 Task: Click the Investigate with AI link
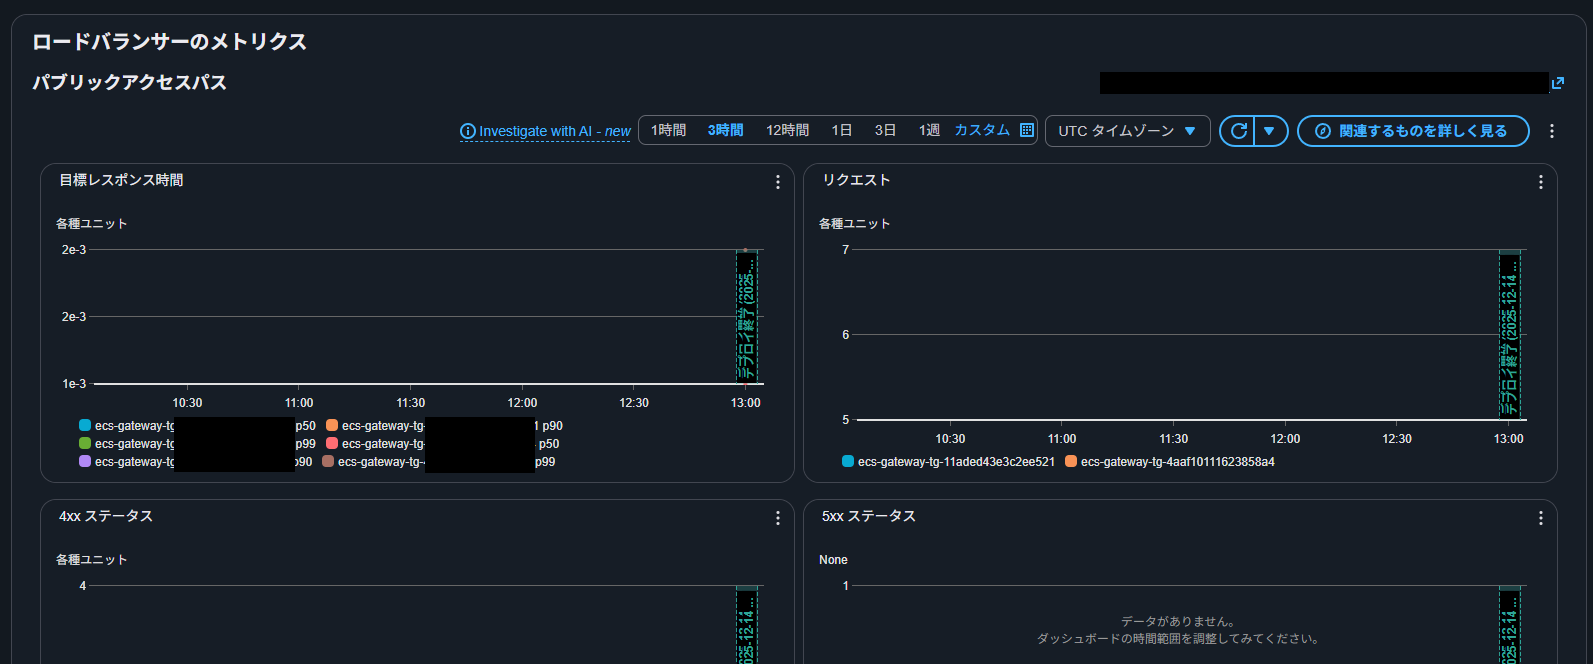(545, 131)
